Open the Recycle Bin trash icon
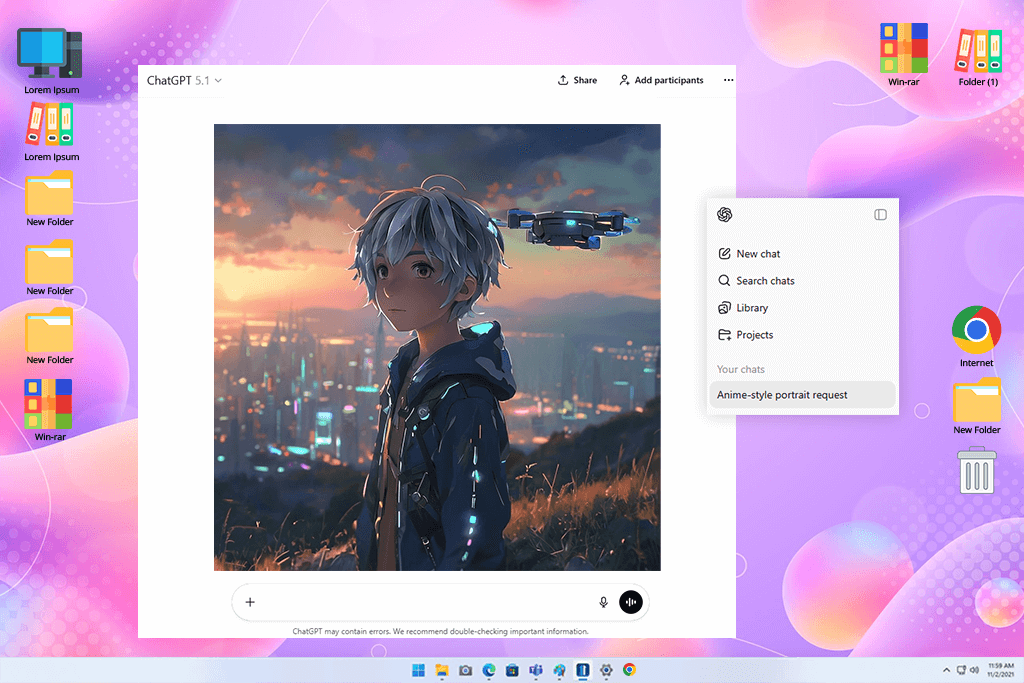Image resolution: width=1024 pixels, height=683 pixels. coord(976,470)
